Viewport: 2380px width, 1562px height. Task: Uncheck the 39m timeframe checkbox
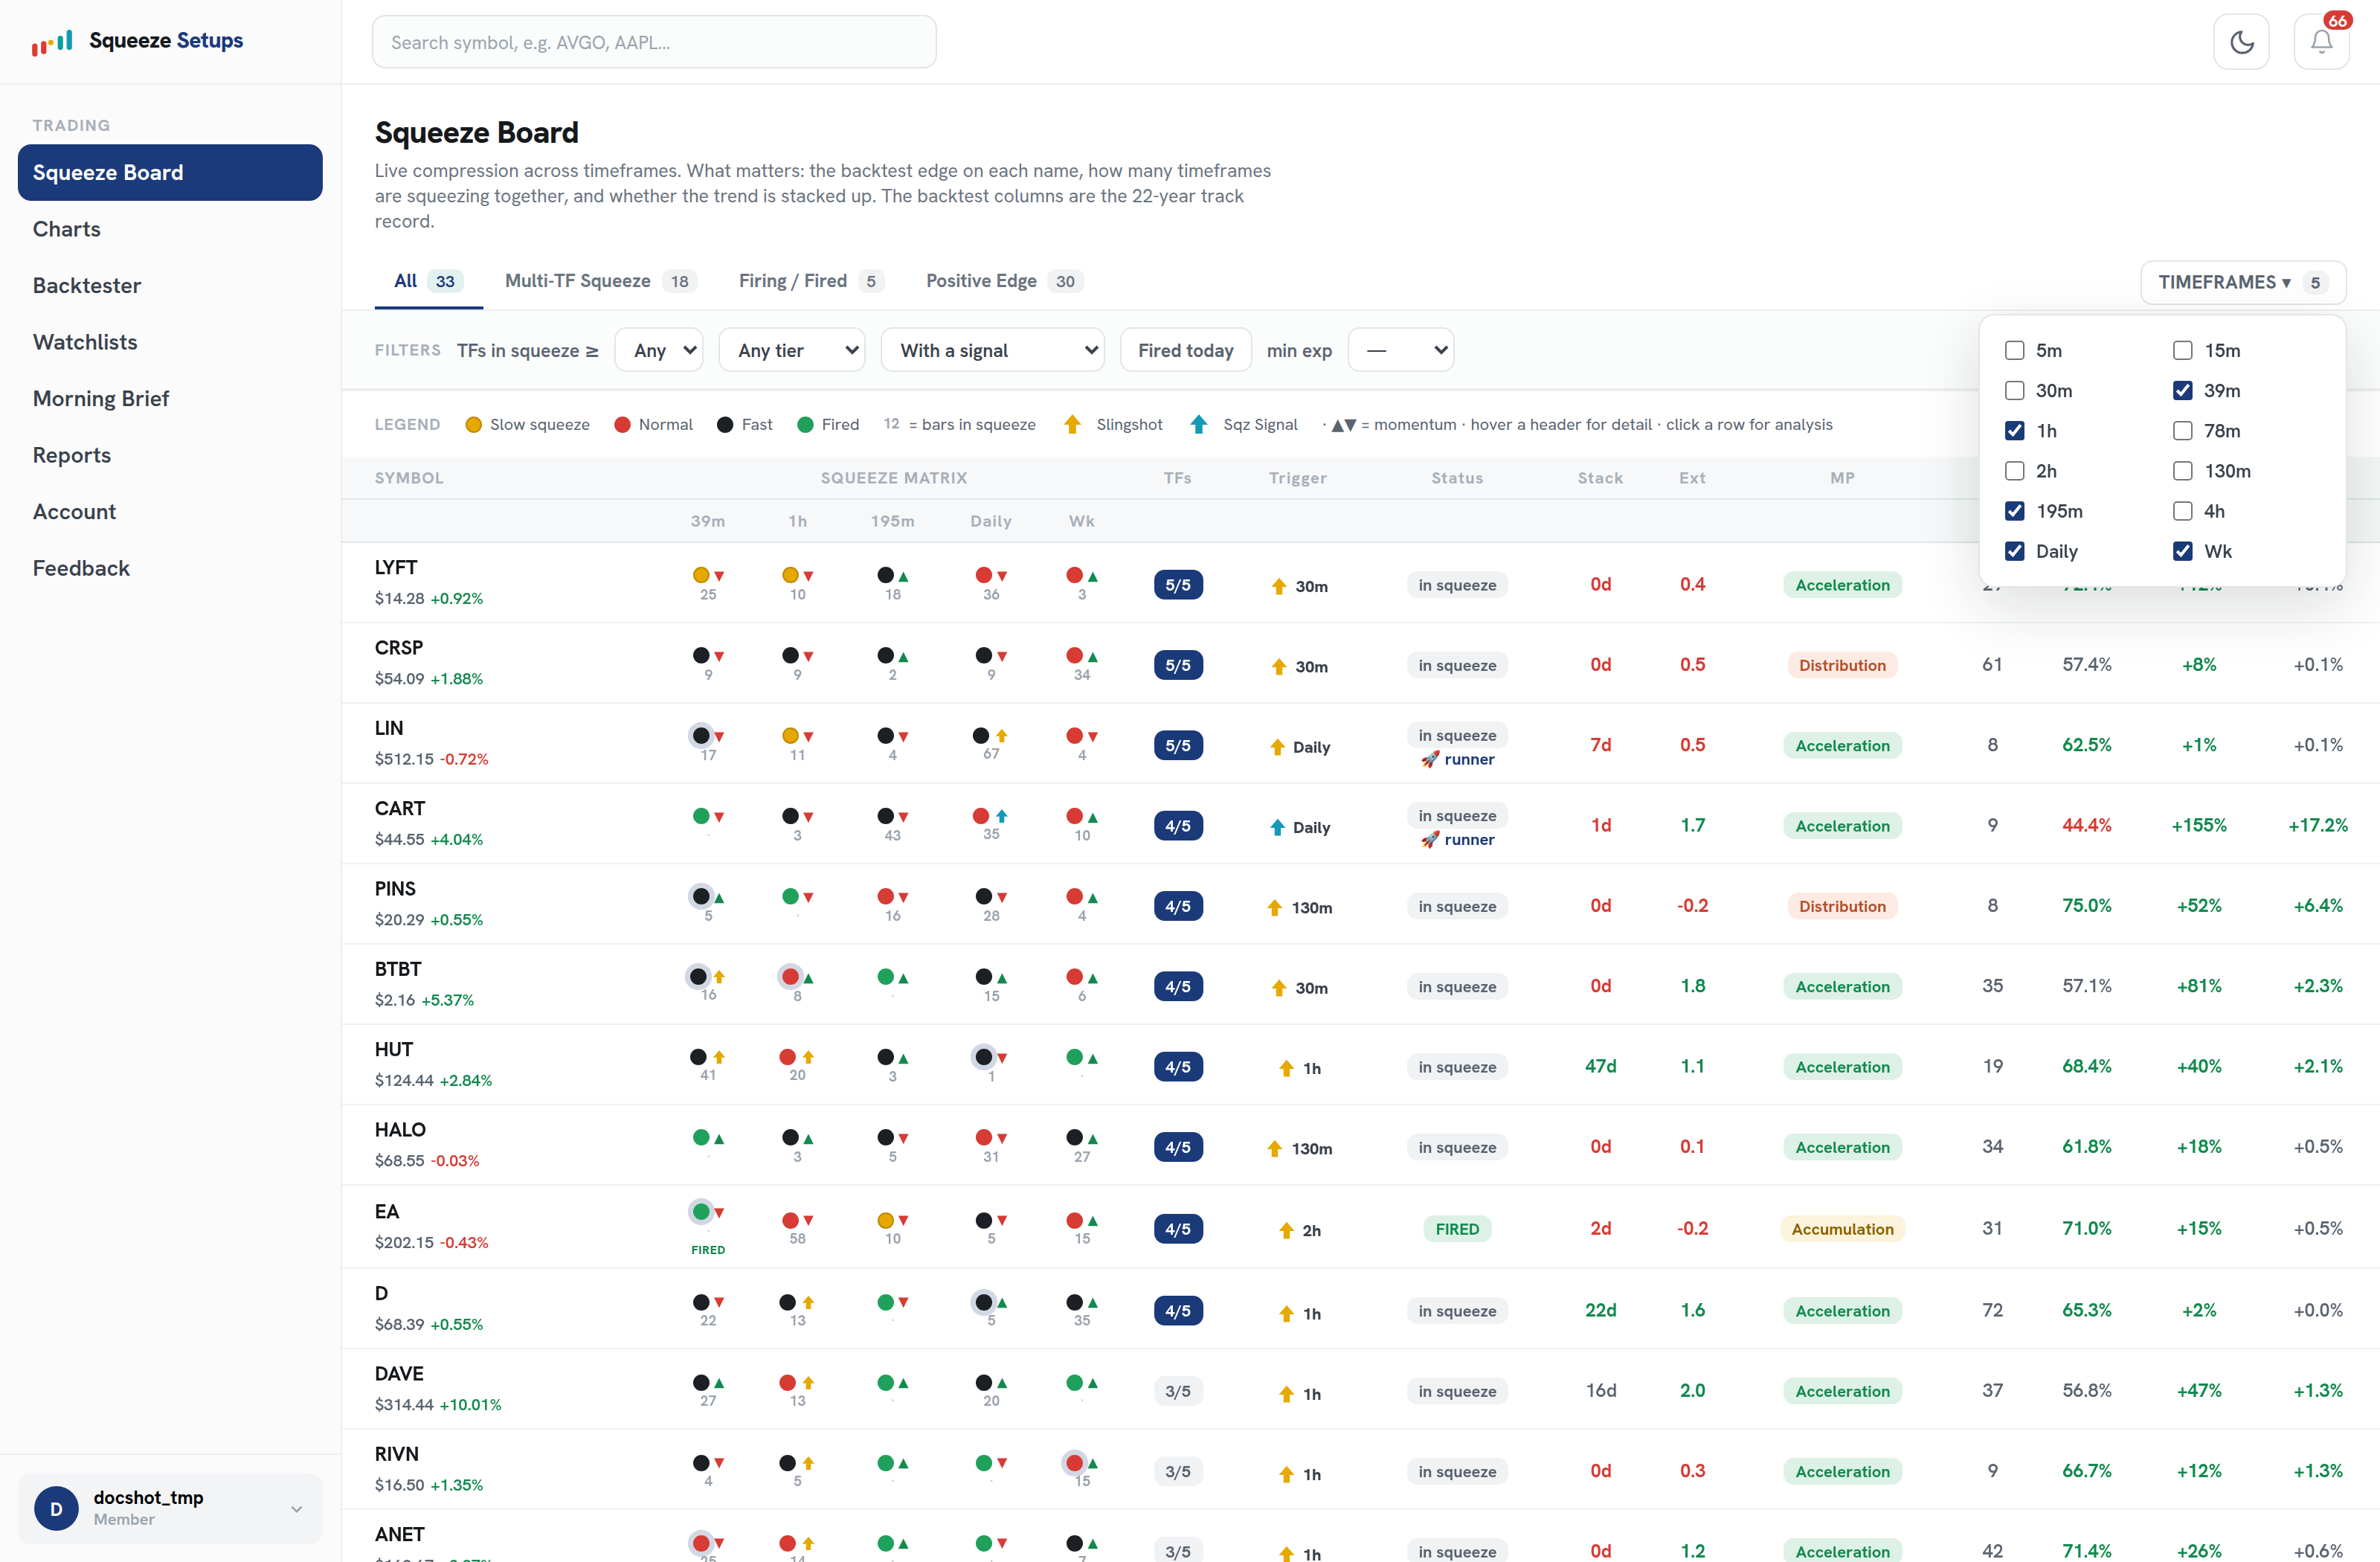tap(2183, 391)
